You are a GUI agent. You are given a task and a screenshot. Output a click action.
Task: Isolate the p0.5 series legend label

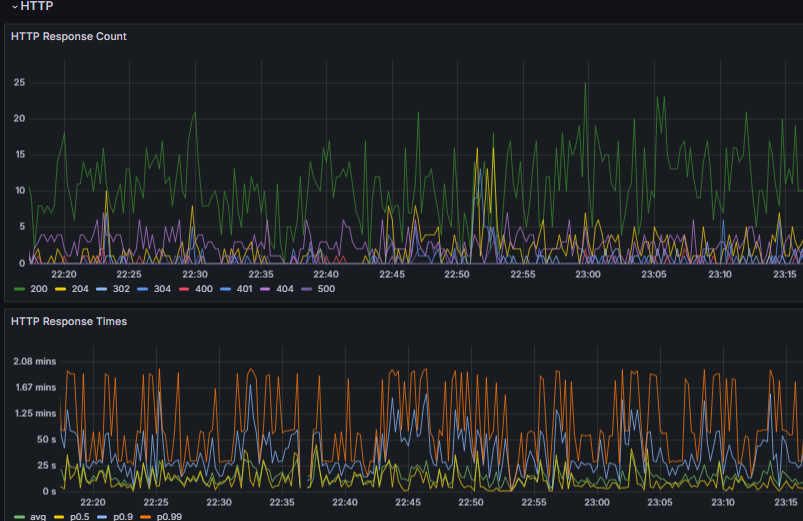79,516
